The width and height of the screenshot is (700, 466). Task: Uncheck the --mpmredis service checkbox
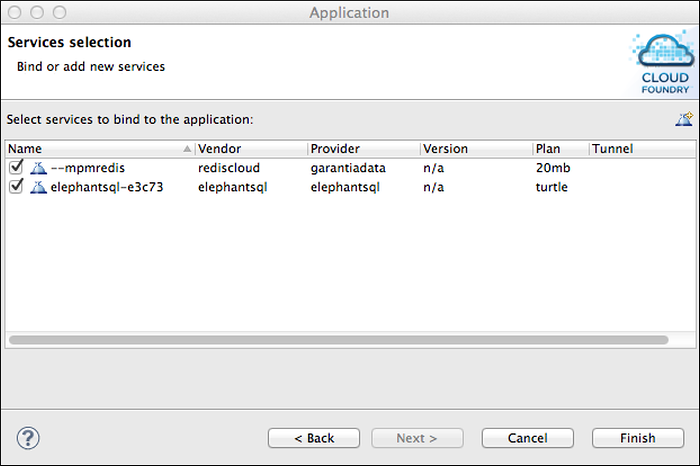pos(16,167)
